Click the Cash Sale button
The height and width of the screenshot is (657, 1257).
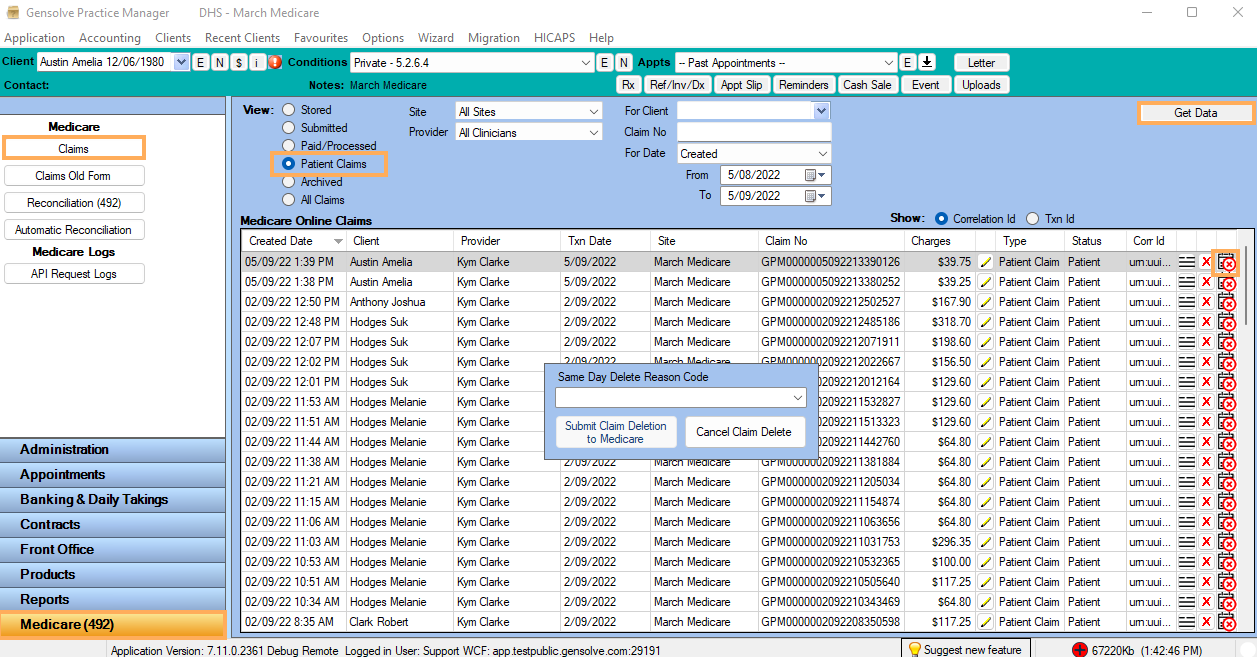coord(867,85)
